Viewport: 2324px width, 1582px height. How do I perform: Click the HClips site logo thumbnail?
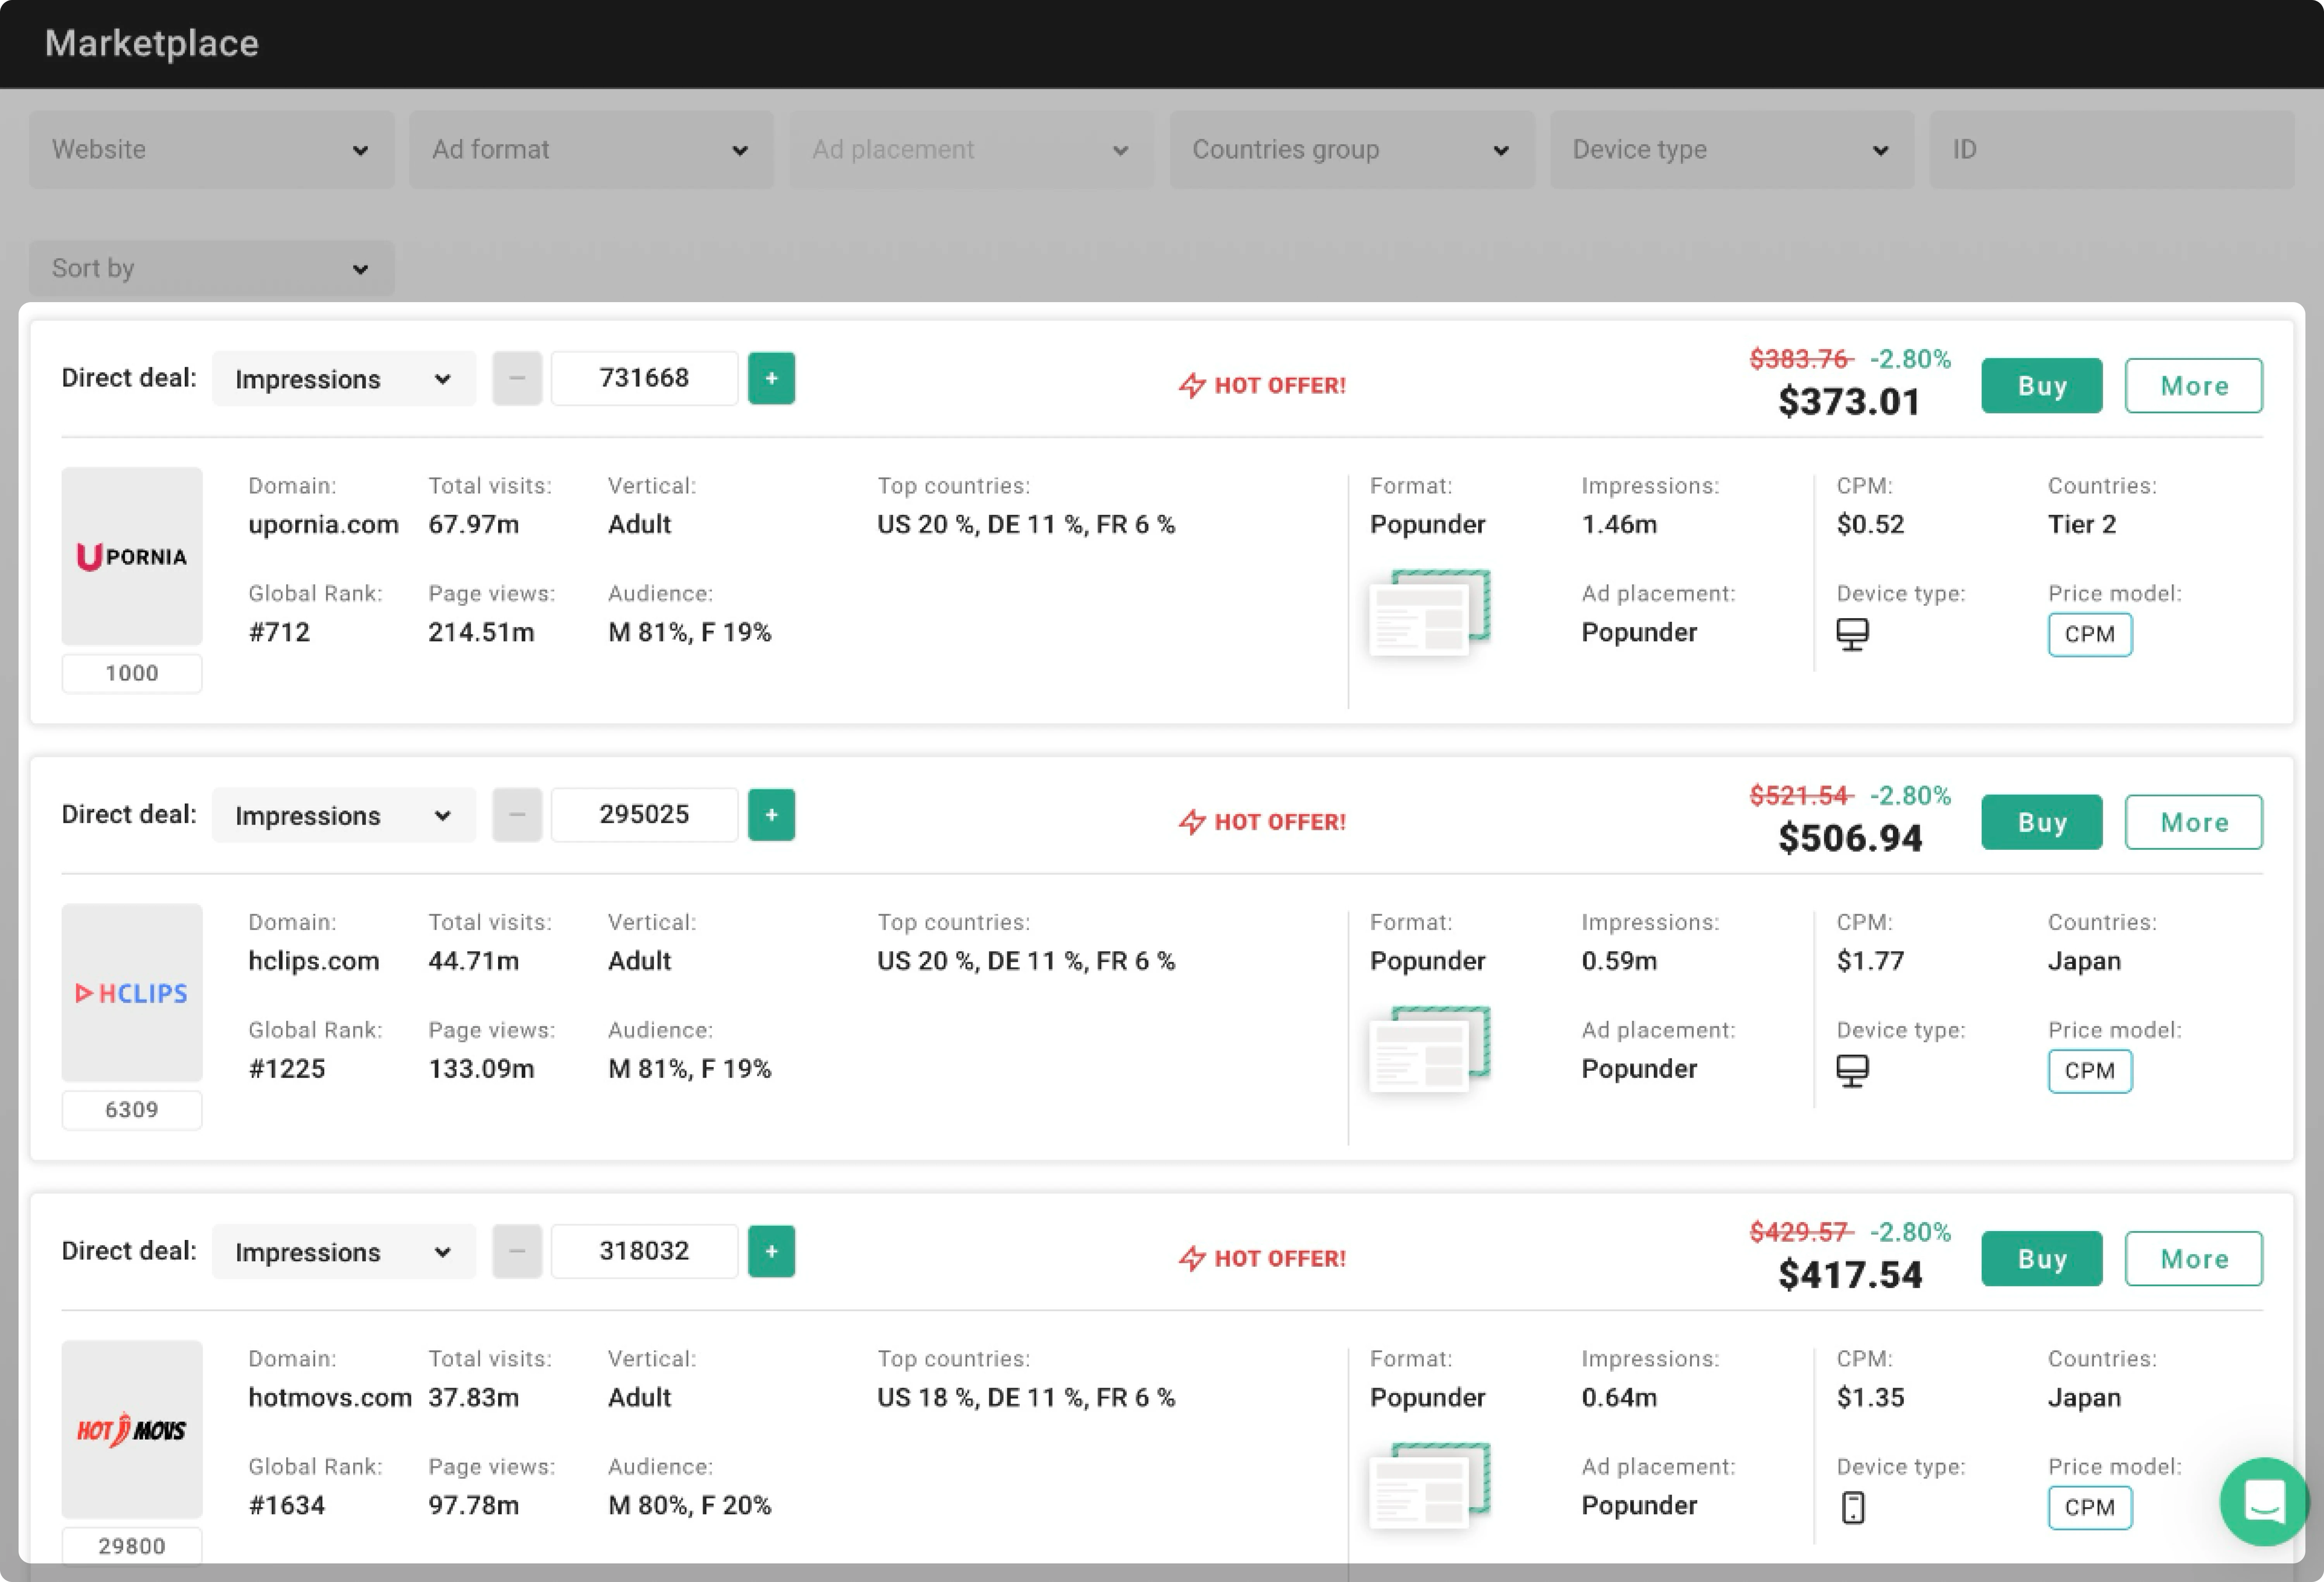132,993
